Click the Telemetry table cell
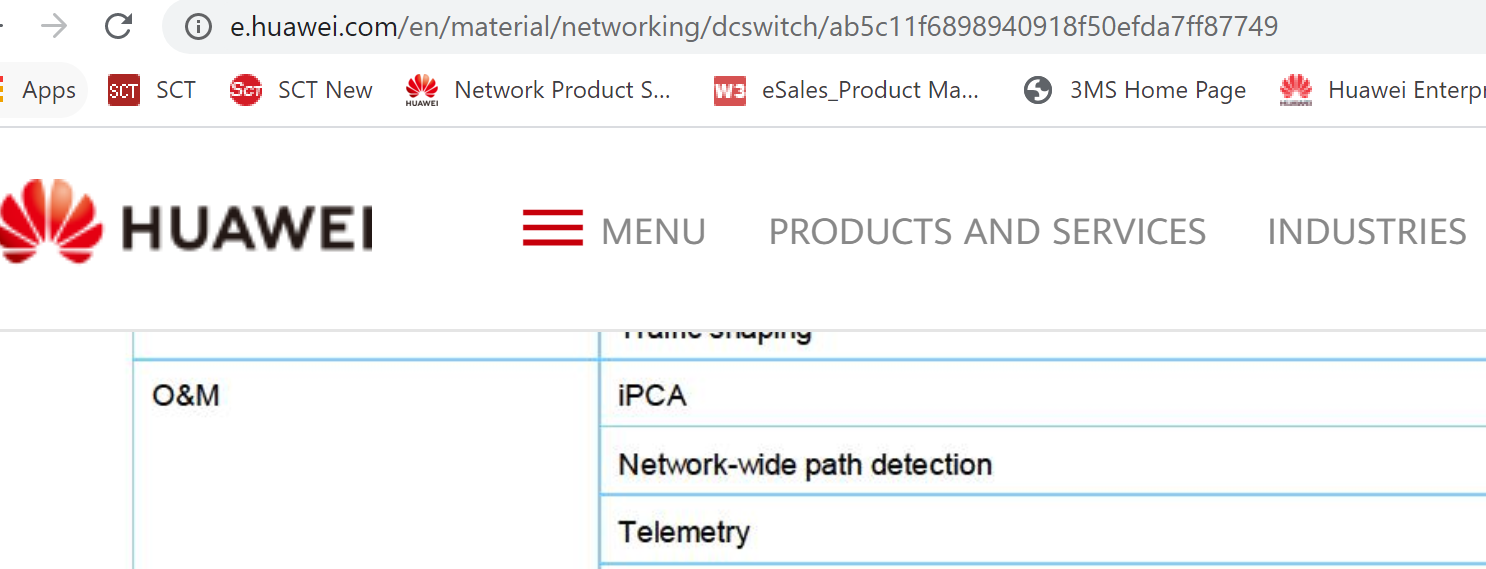The image size is (1486, 569). (1042, 529)
